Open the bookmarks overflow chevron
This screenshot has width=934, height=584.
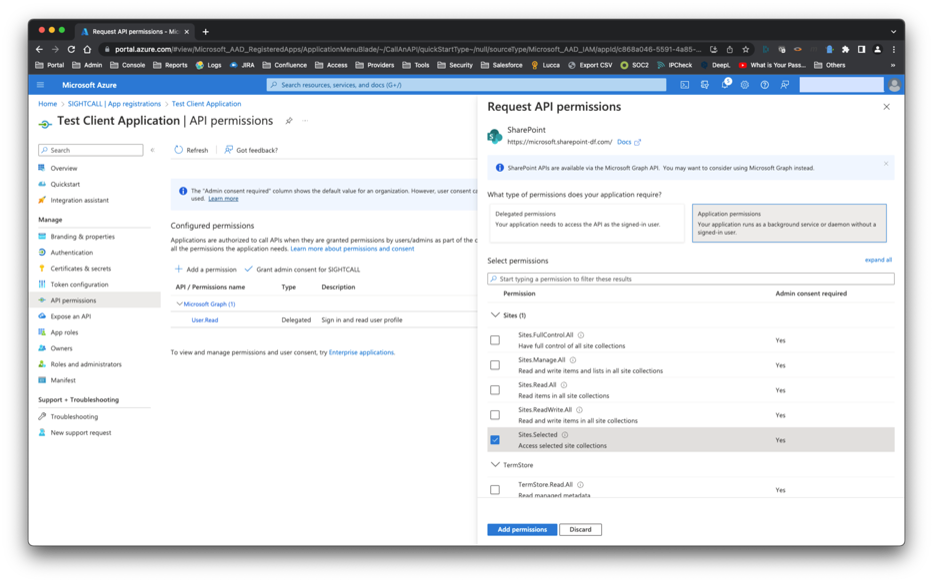pyautogui.click(x=892, y=66)
